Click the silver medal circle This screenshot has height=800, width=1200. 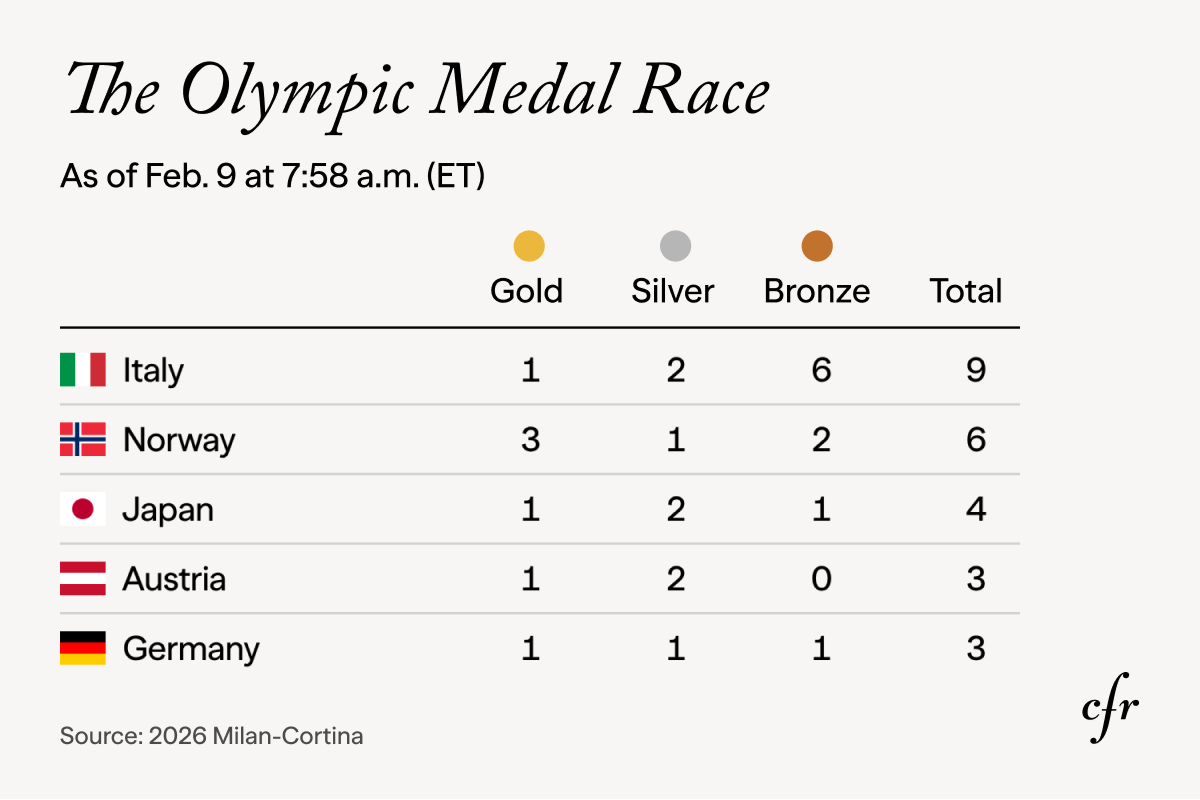coord(675,246)
